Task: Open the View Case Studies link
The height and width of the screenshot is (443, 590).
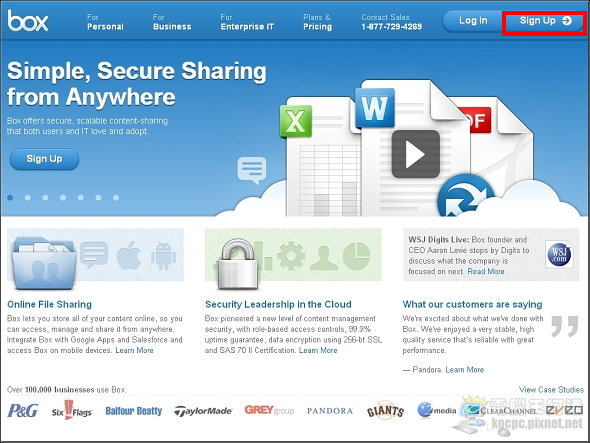Action: [x=551, y=390]
